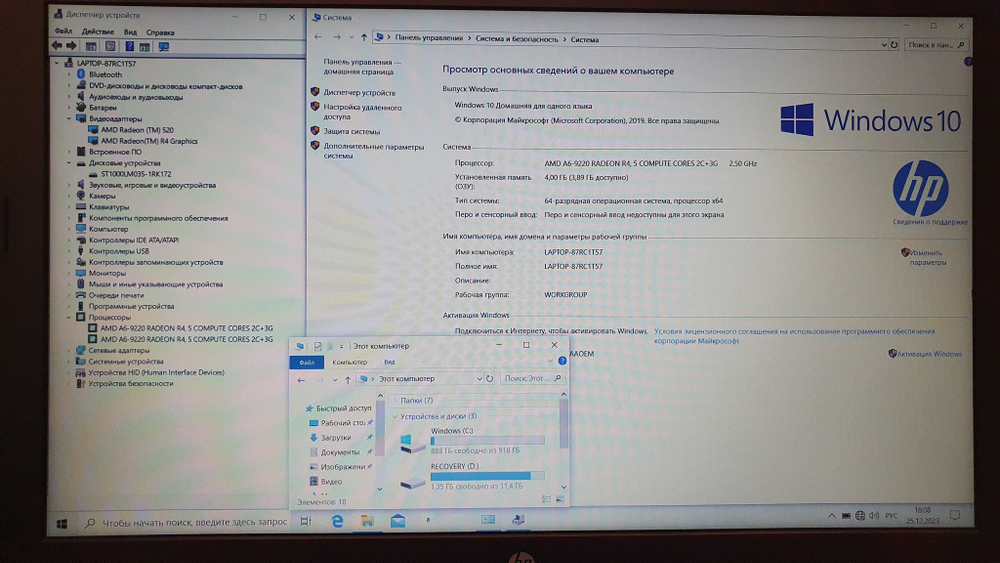
Task: Click the Refresh icon in System window address bar
Action: (894, 45)
